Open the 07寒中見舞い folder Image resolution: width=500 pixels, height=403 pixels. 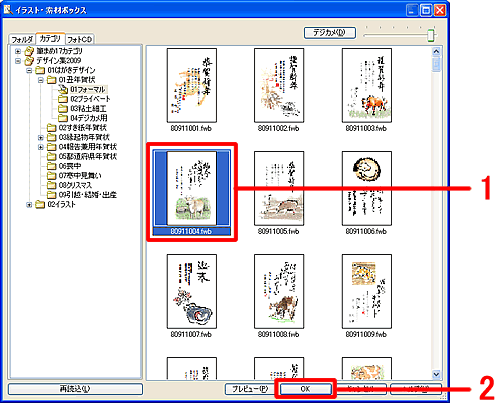click(74, 175)
